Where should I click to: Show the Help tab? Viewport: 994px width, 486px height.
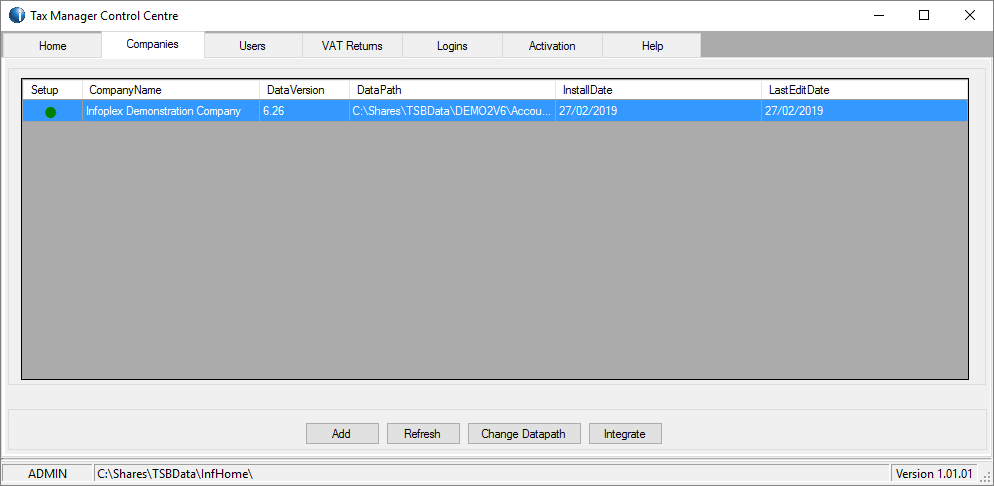tap(652, 46)
